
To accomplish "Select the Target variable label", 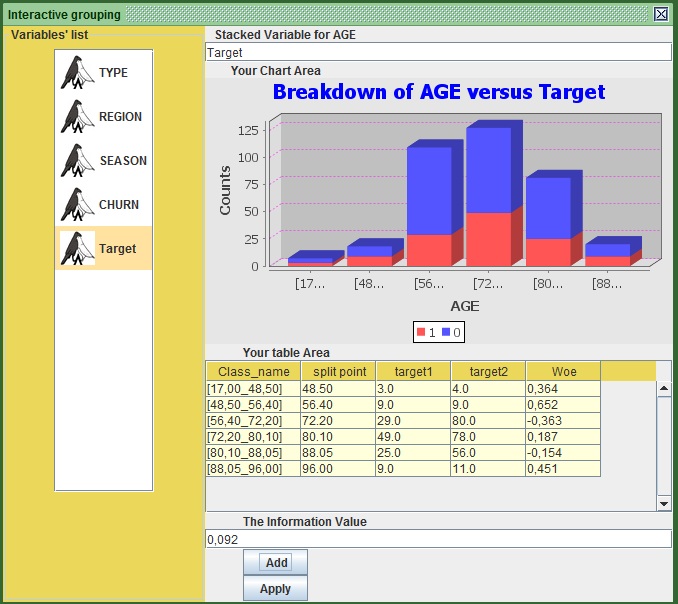I will click(117, 249).
